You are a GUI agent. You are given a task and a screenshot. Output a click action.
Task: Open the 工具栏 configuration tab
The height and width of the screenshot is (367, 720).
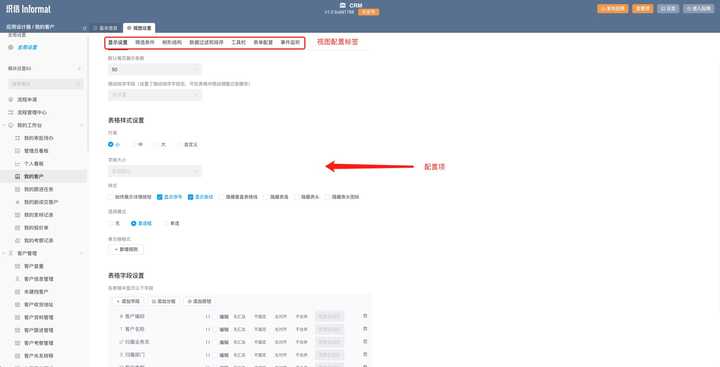click(238, 42)
